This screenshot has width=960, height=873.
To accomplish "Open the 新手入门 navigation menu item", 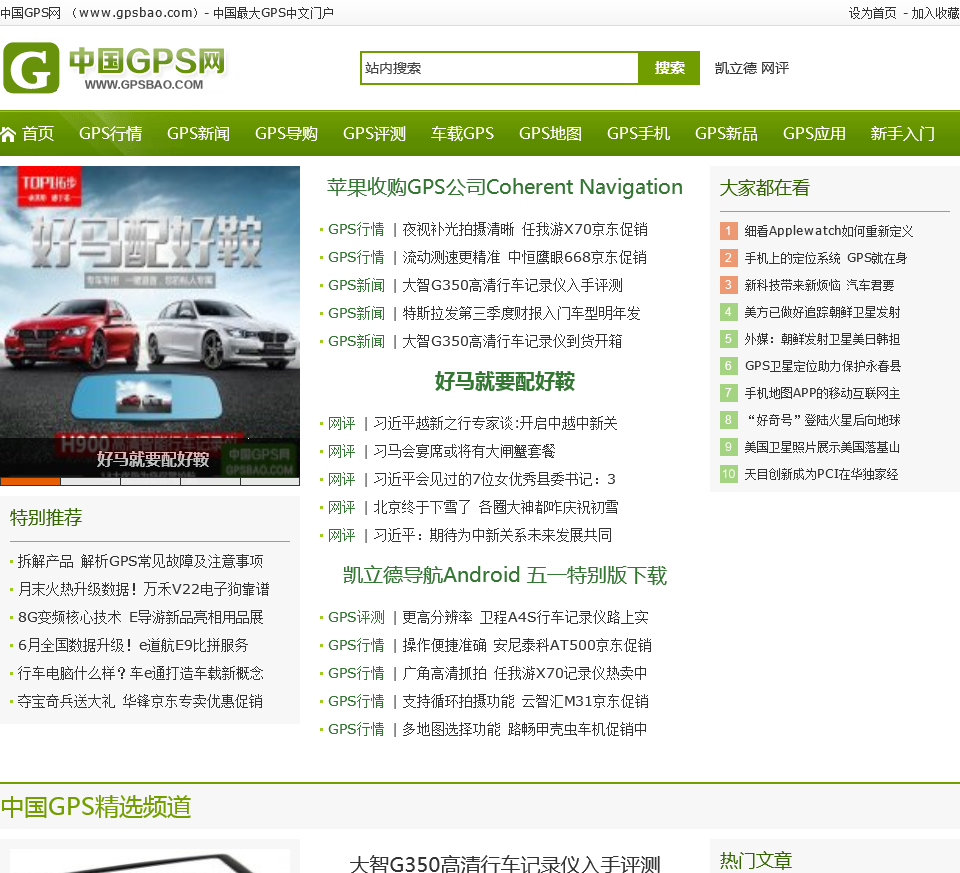I will point(902,133).
